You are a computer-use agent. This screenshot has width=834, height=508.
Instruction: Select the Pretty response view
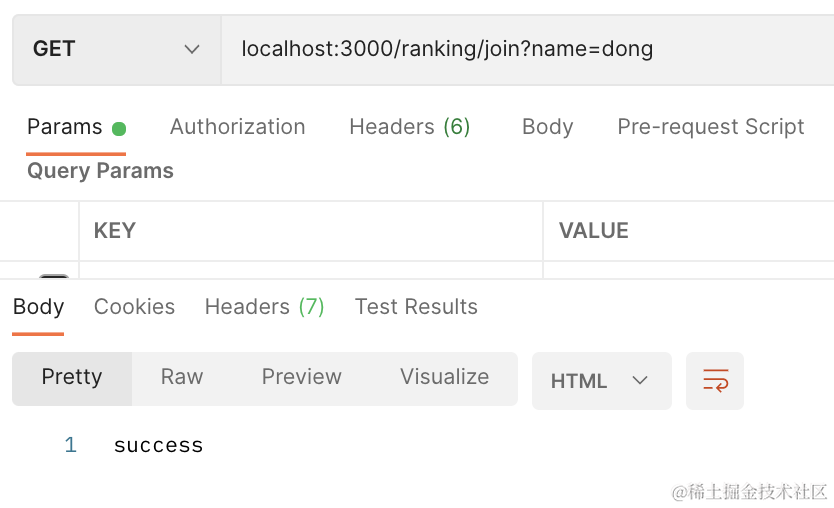click(72, 377)
